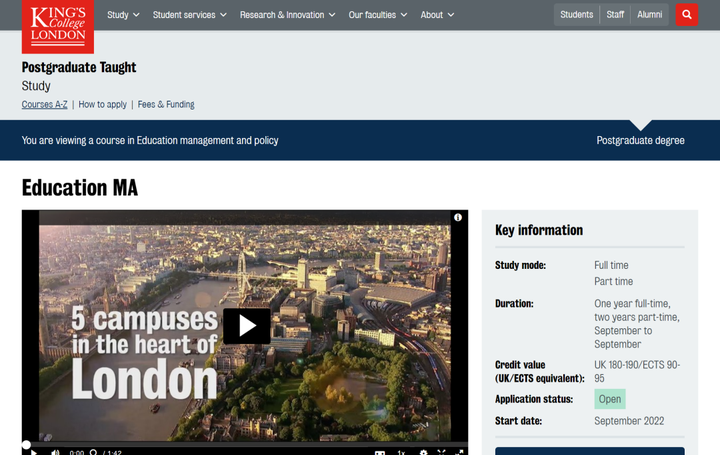The image size is (720, 455).
Task: Expand the Student services menu
Action: [x=190, y=15]
